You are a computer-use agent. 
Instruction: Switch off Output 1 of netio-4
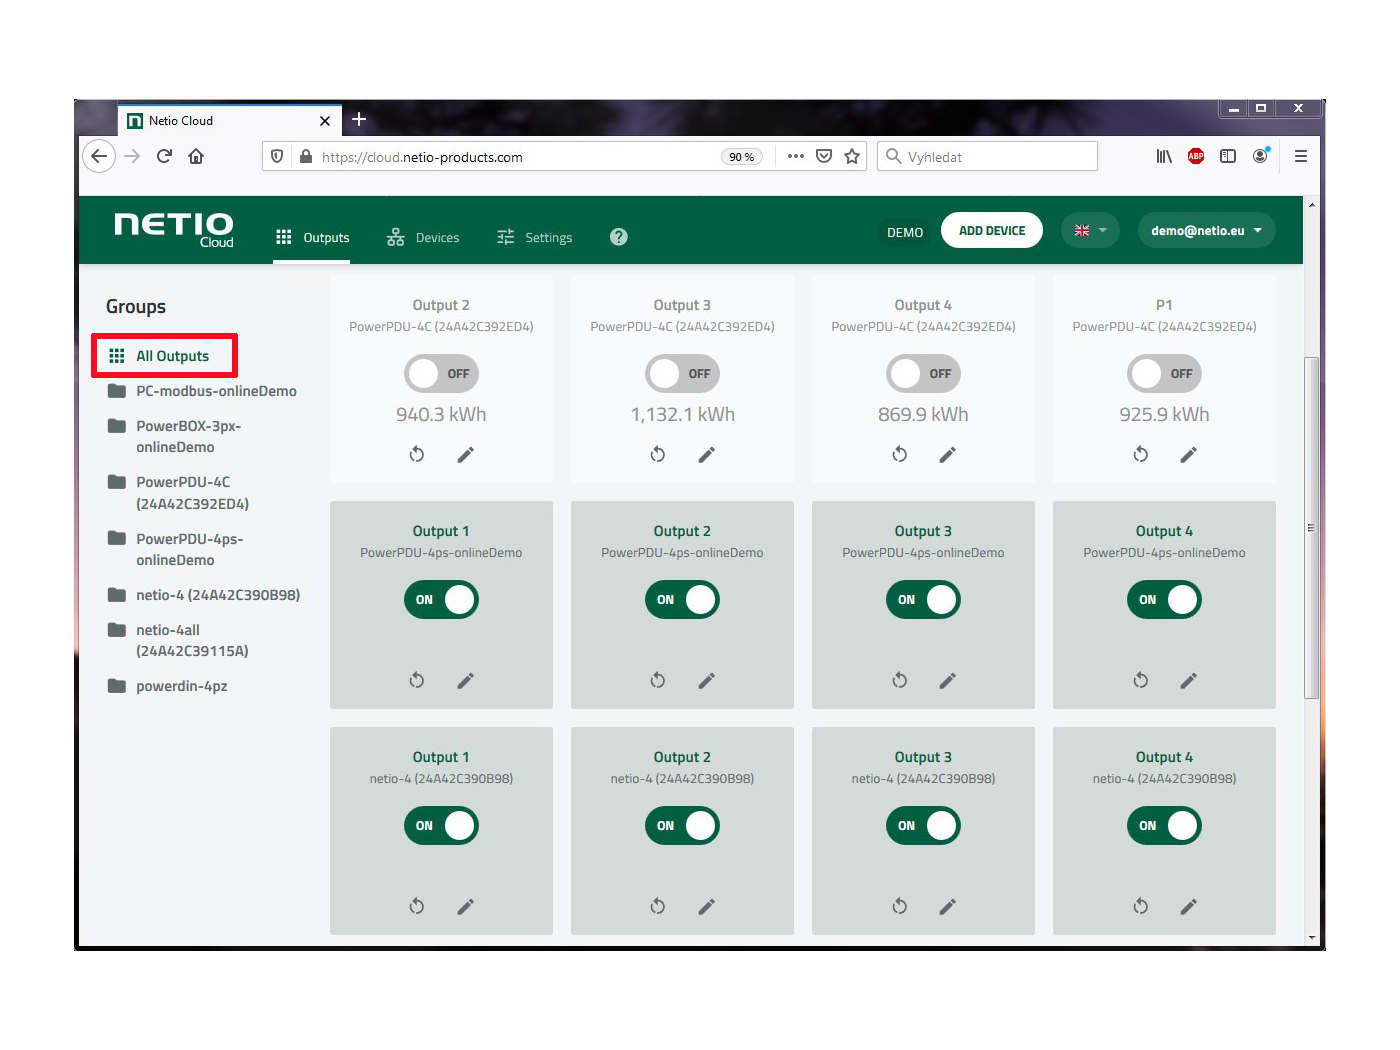click(442, 826)
